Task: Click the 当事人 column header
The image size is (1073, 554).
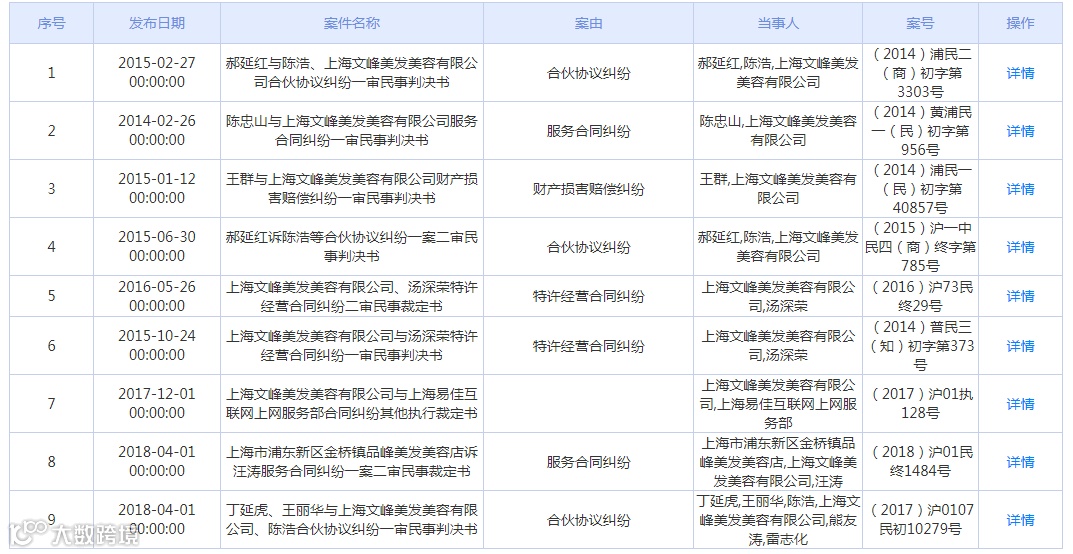Action: click(x=778, y=23)
